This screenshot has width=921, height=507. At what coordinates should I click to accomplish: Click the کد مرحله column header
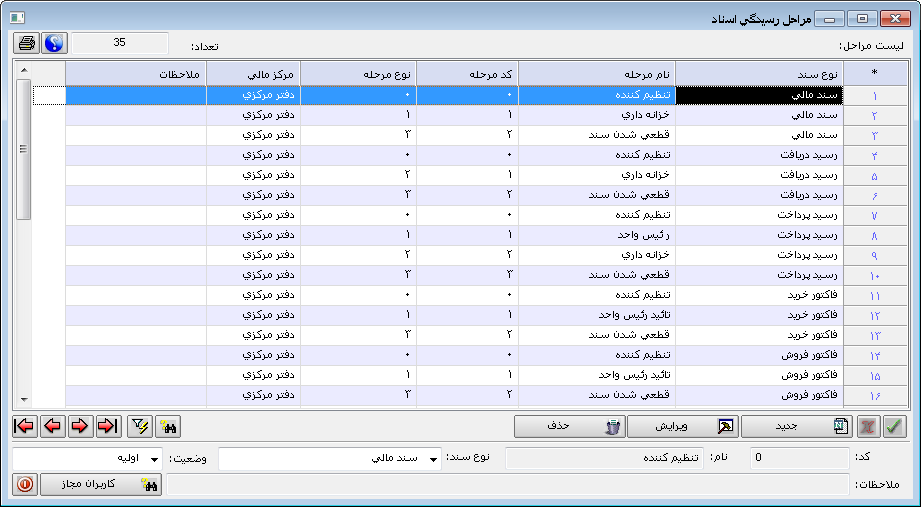point(468,74)
